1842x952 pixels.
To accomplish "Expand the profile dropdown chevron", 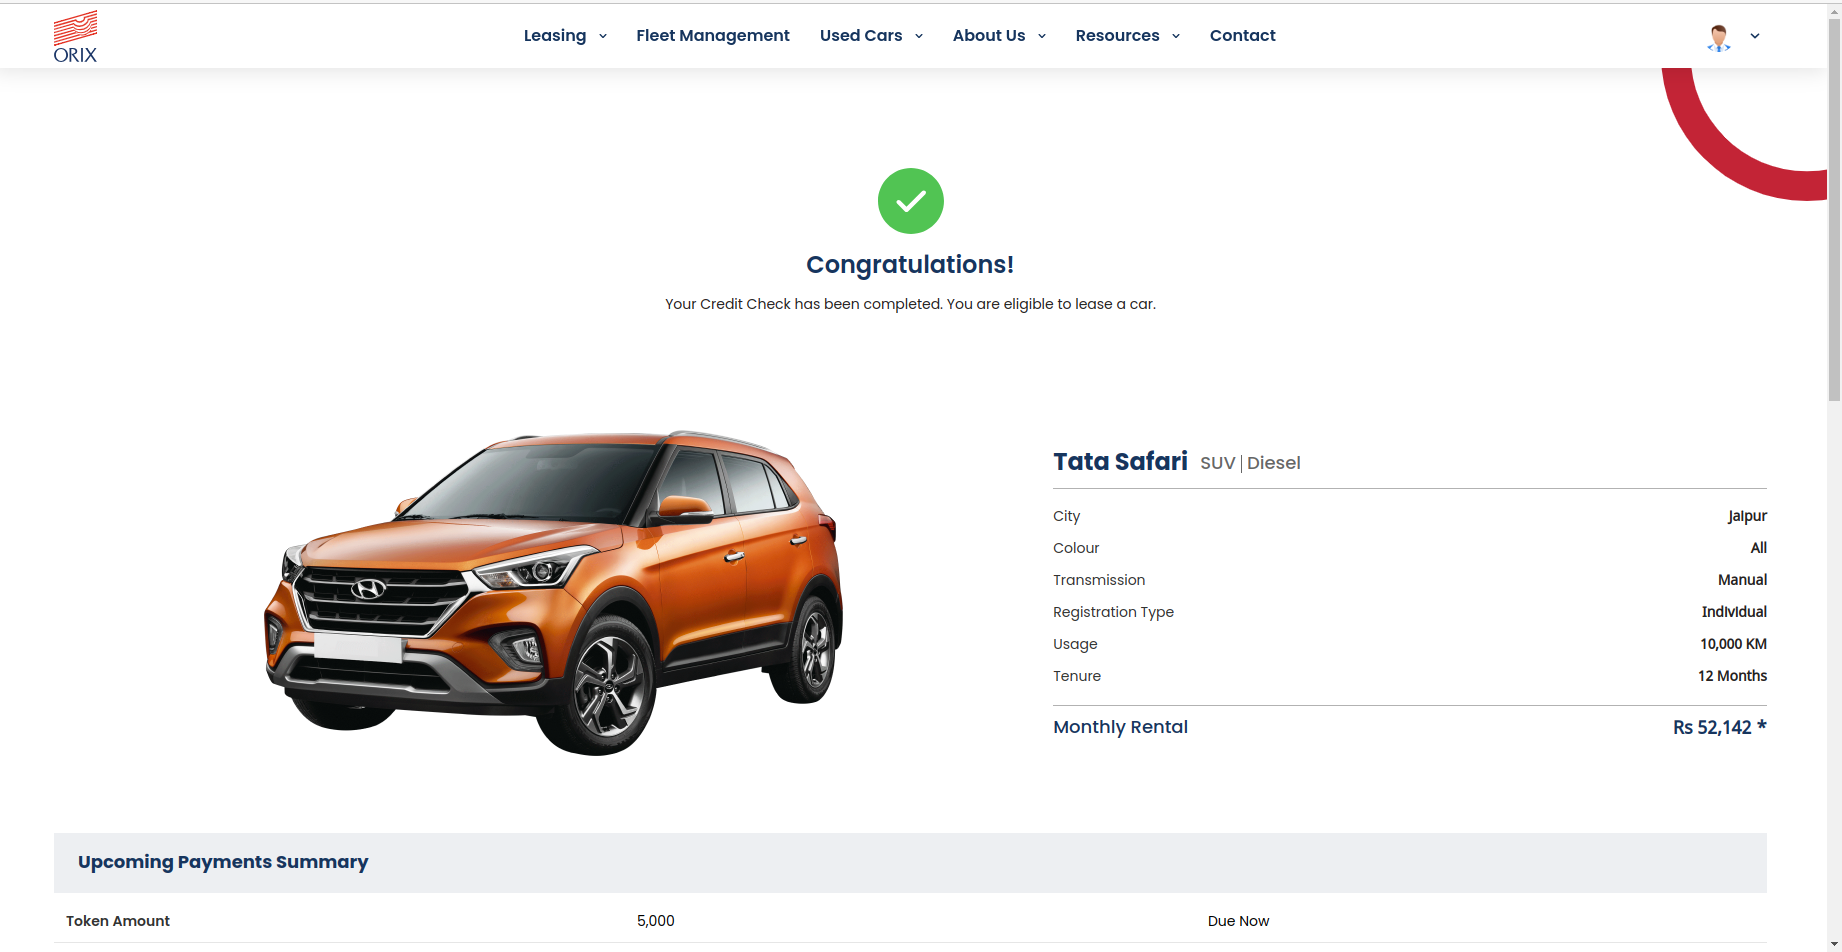I will [1754, 36].
